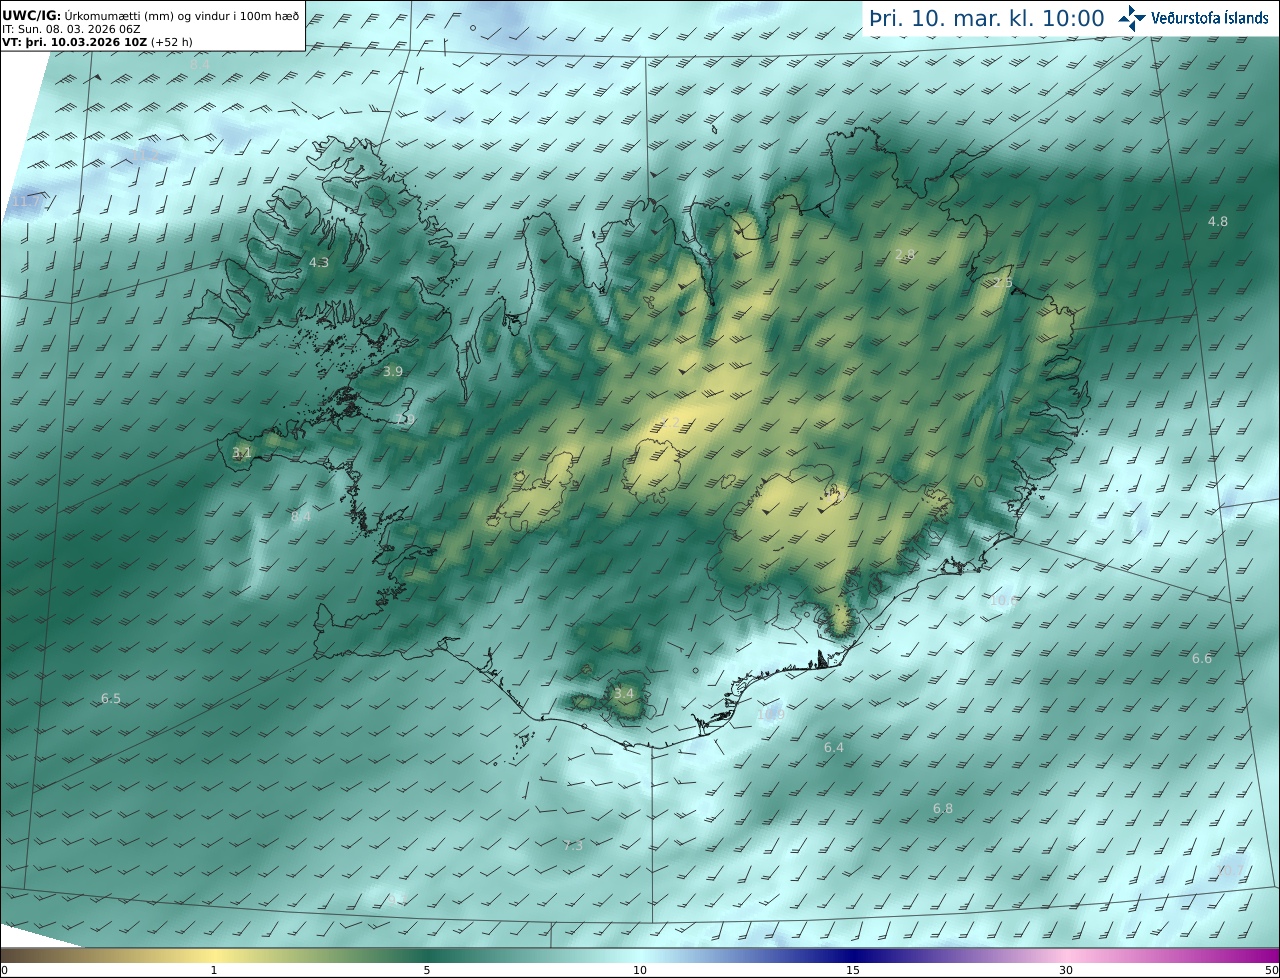Click the "IT: Sun. 08. 03. 2026 06Z" line
The height and width of the screenshot is (978, 1280).
coord(71,30)
